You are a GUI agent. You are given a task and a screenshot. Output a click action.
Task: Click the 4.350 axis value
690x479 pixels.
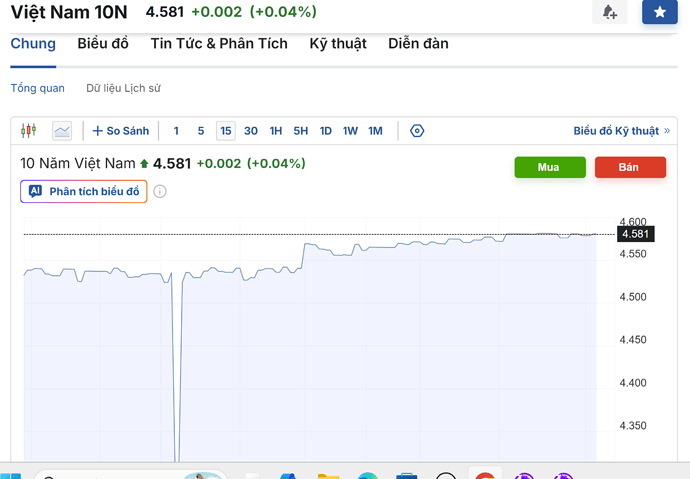click(633, 425)
